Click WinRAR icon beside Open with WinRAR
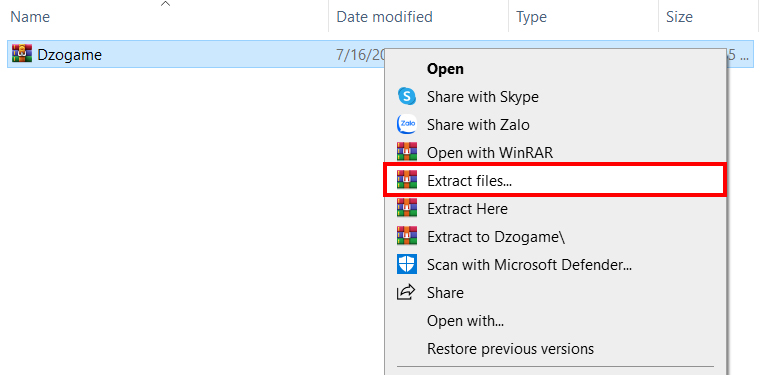The width and height of the screenshot is (764, 375). click(407, 152)
